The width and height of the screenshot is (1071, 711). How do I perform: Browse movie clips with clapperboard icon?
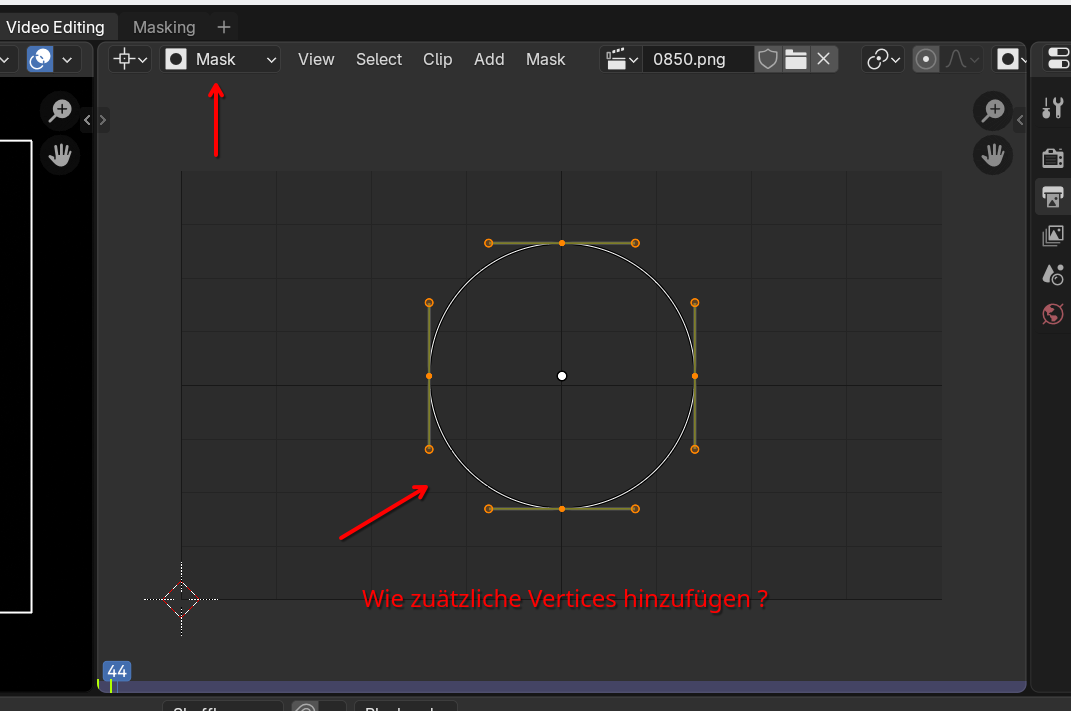(622, 59)
